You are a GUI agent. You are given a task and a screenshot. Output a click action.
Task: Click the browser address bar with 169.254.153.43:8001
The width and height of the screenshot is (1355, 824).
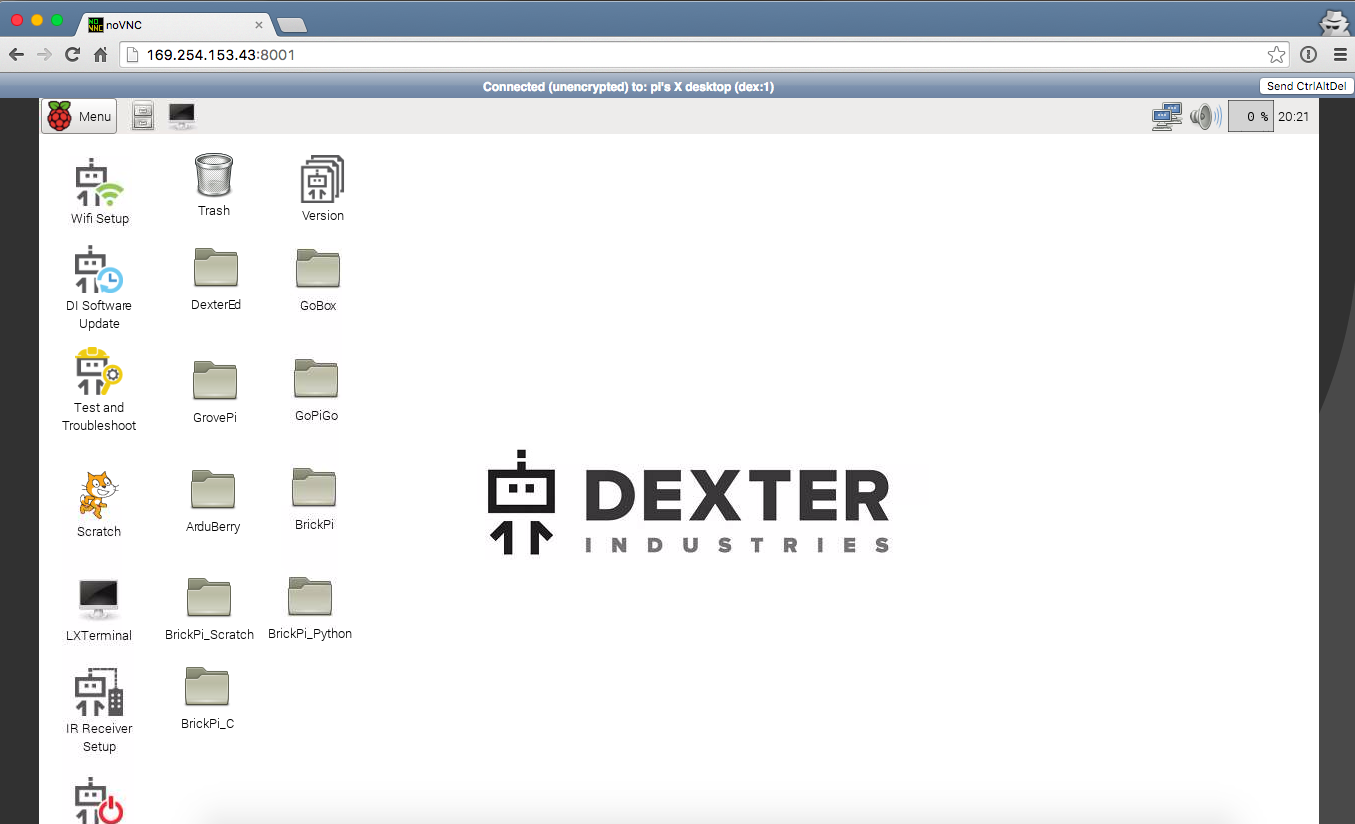pyautogui.click(x=704, y=55)
